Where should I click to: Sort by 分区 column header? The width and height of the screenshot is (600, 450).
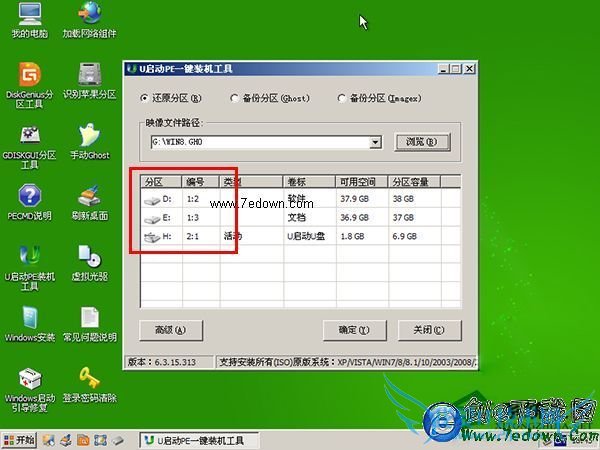pos(161,182)
